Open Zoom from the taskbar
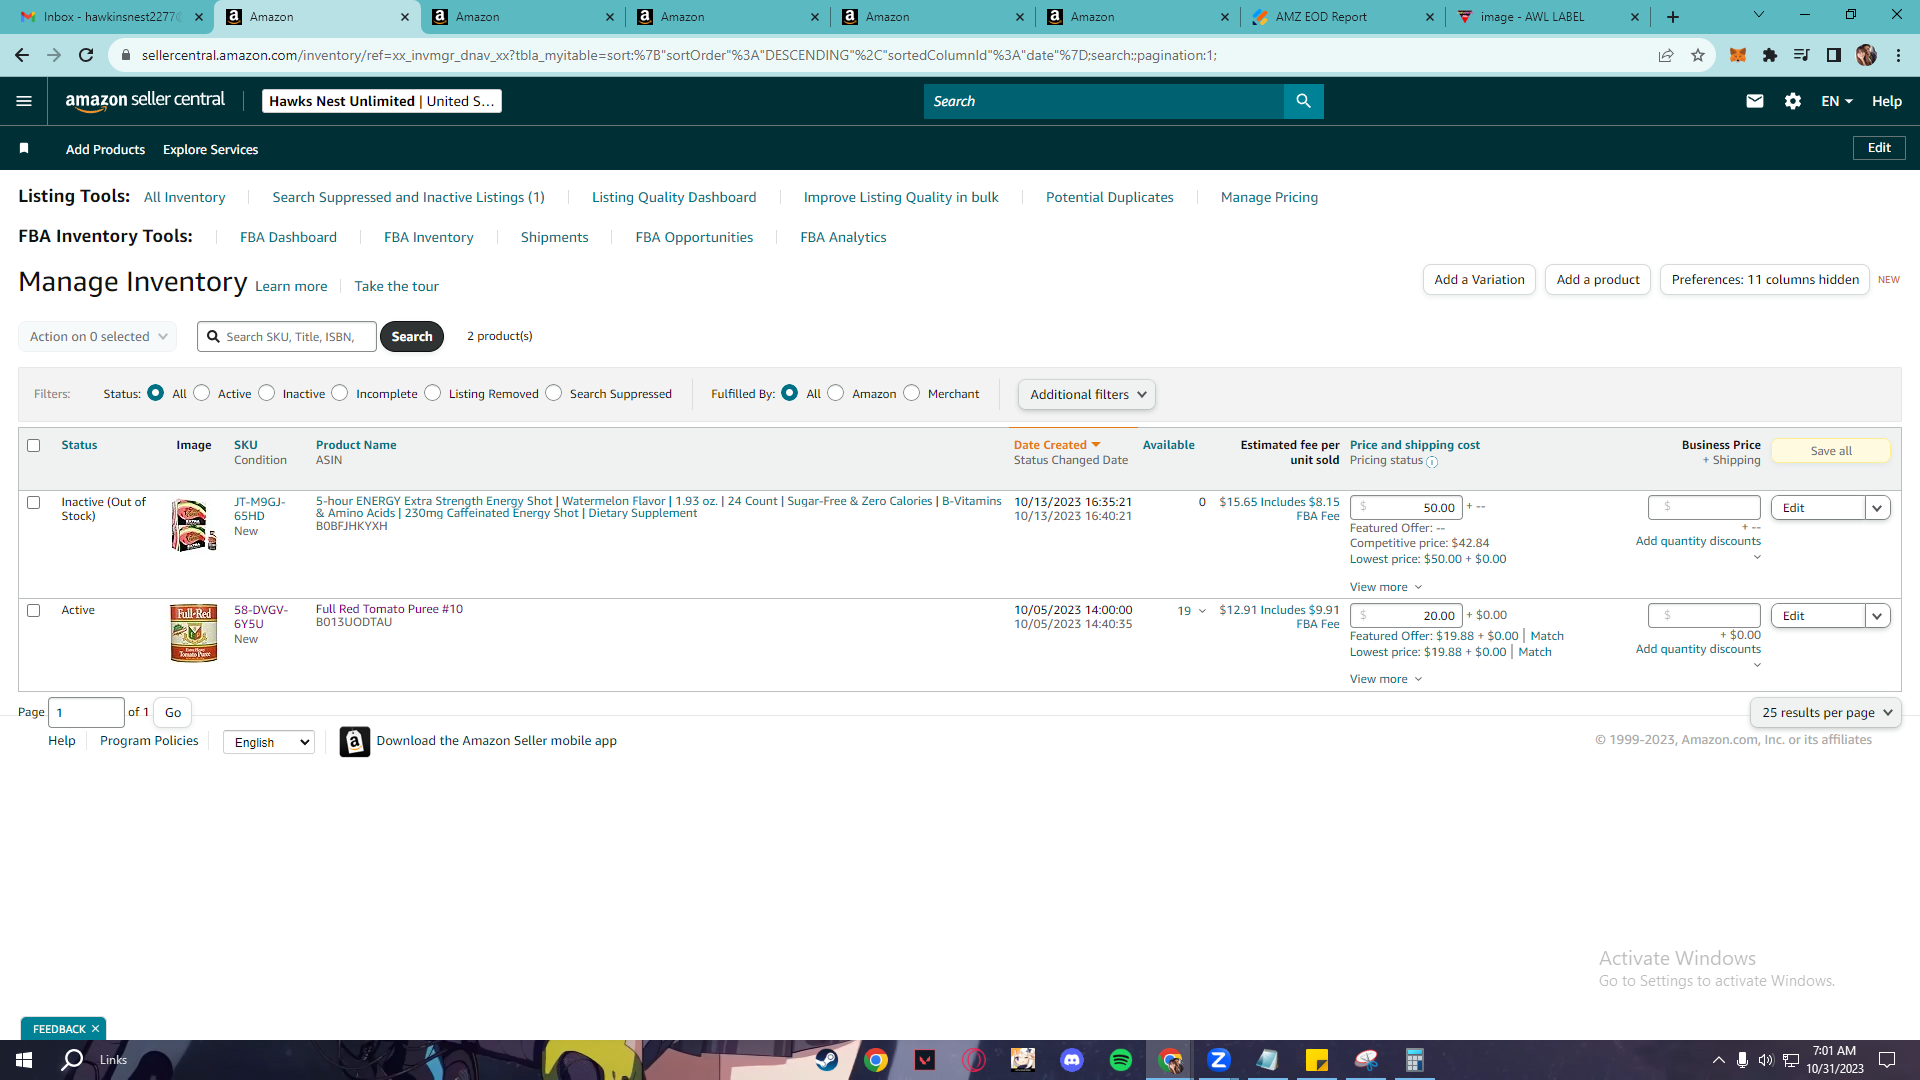 click(1218, 1060)
